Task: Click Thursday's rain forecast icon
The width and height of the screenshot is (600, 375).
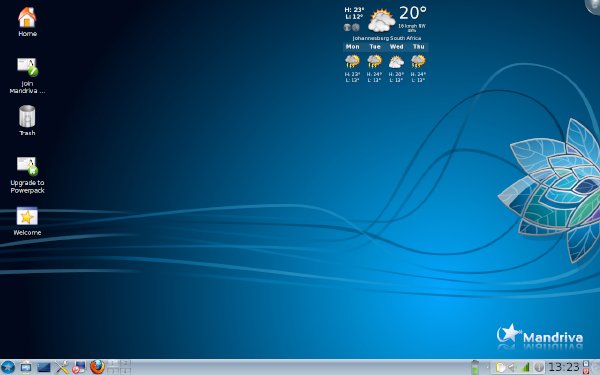Action: 418,61
